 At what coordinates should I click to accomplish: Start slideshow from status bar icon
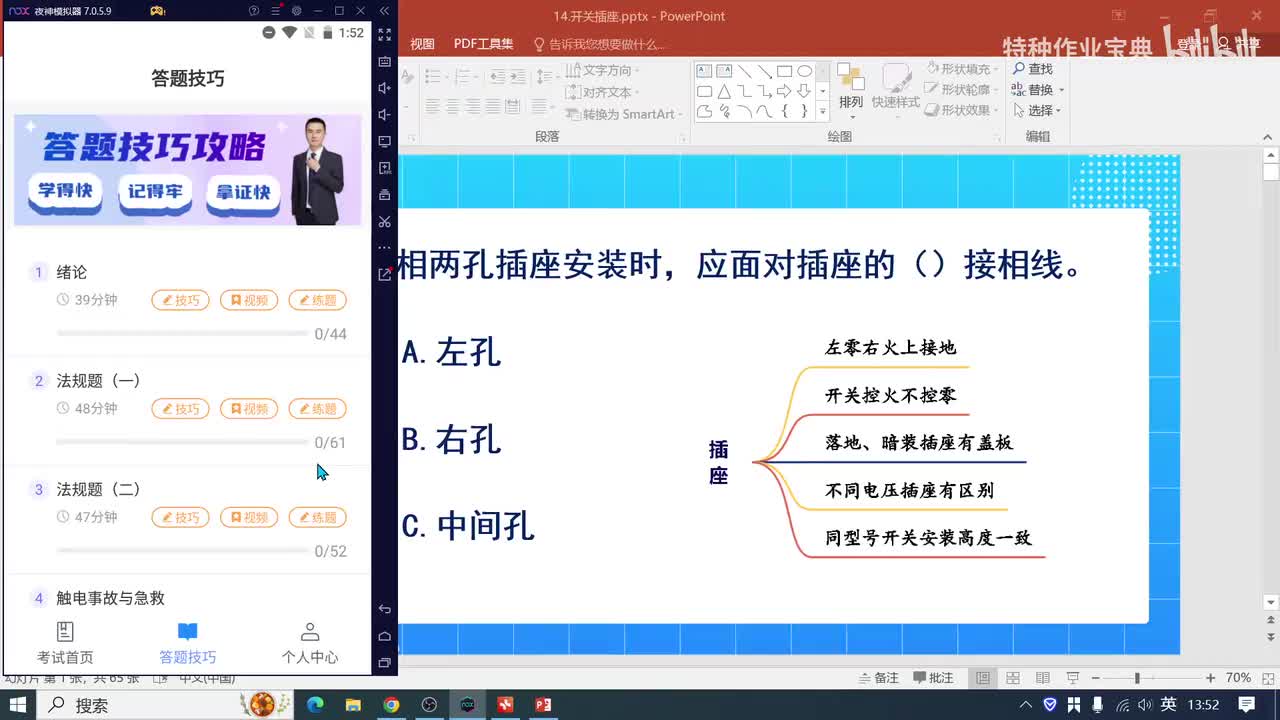coord(1072,678)
